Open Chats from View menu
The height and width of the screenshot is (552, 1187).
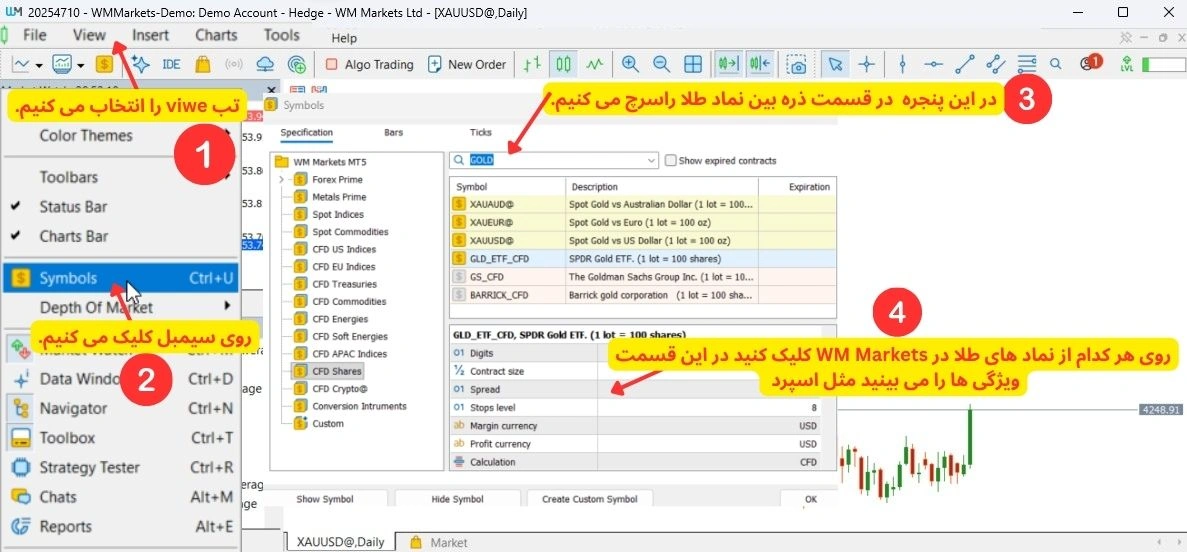pyautogui.click(x=121, y=497)
